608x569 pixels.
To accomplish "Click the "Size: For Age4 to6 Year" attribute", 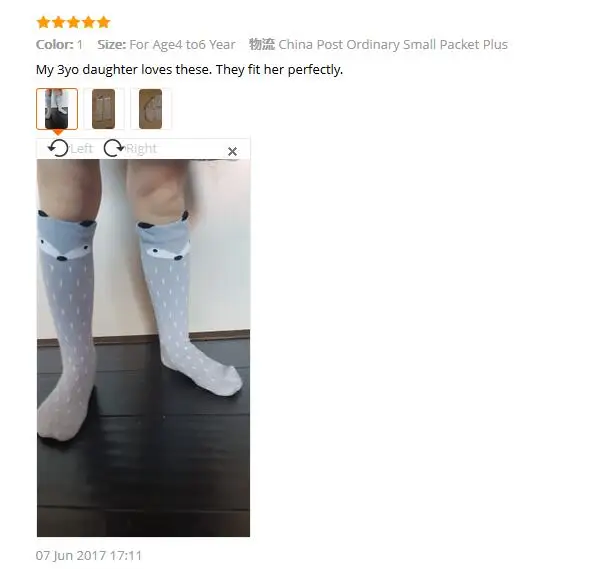I will click(x=166, y=45).
